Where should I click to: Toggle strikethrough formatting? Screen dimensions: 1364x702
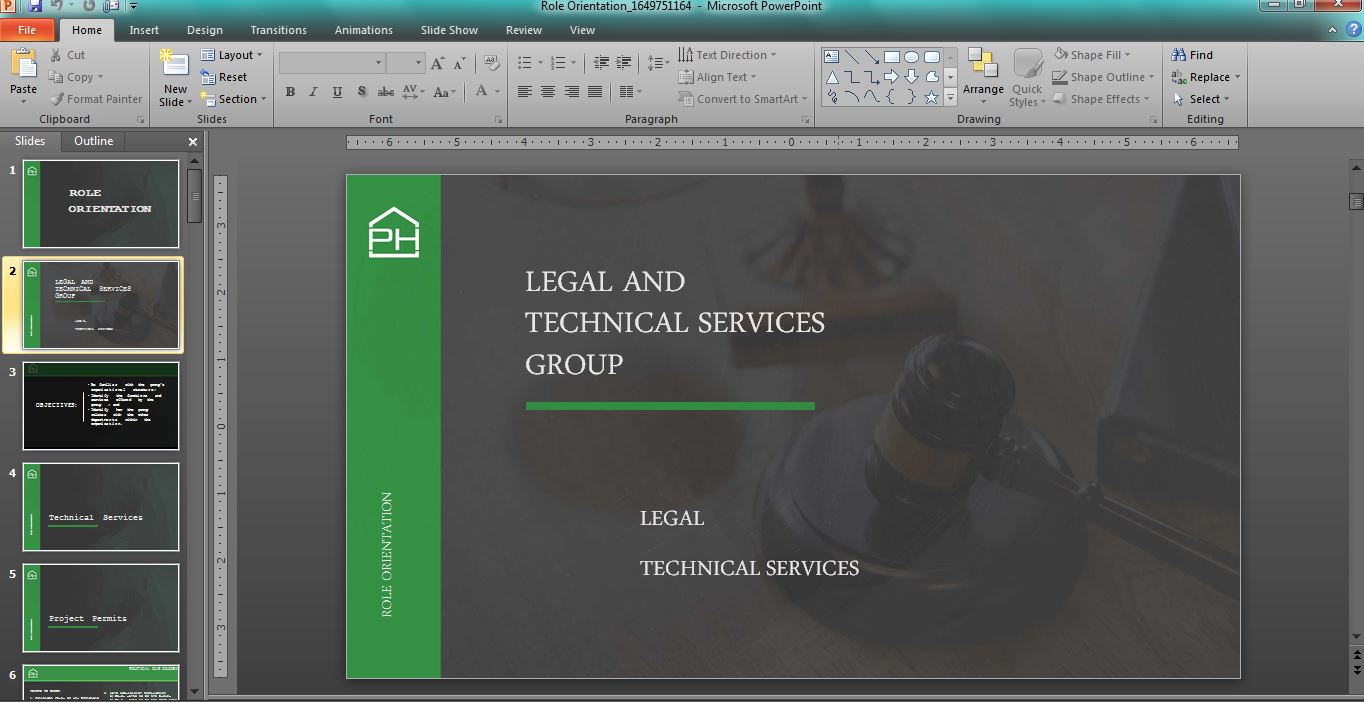tap(385, 92)
